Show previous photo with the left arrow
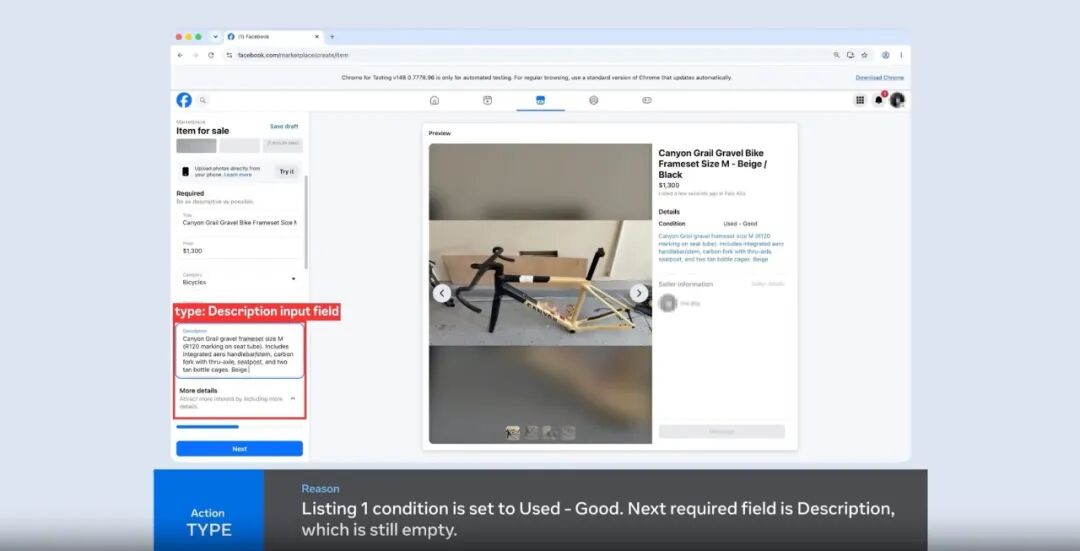This screenshot has width=1080, height=551. pos(442,293)
